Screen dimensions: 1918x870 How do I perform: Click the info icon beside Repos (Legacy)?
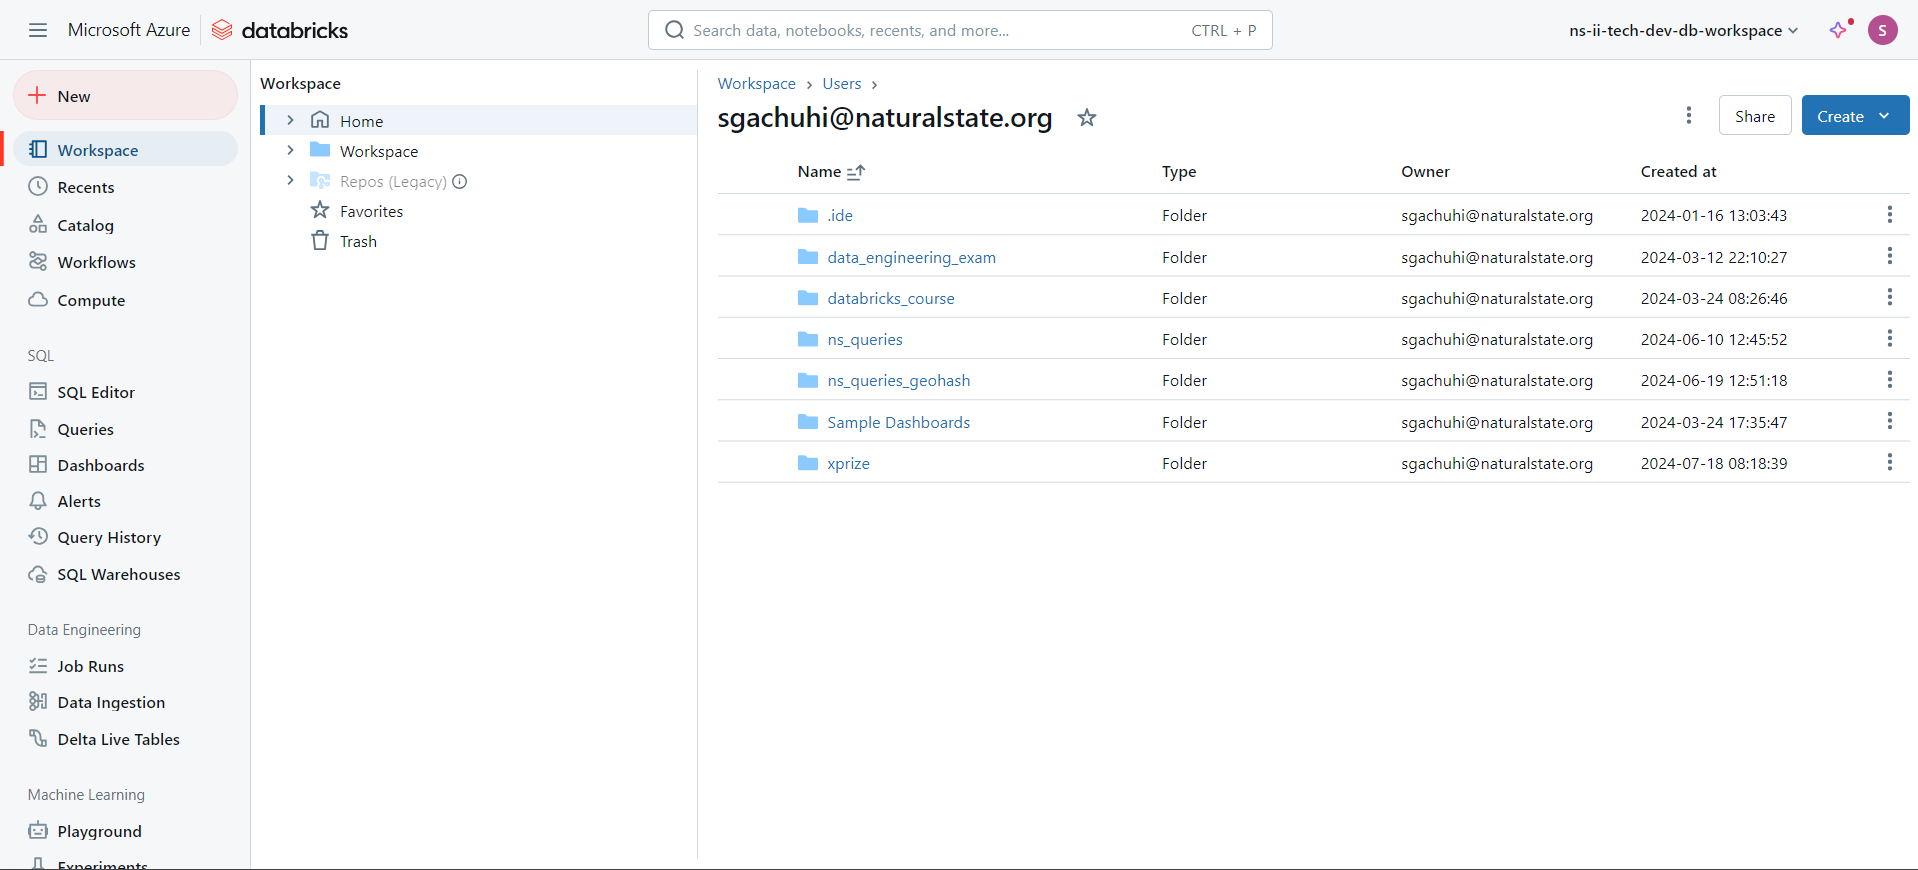pos(460,182)
